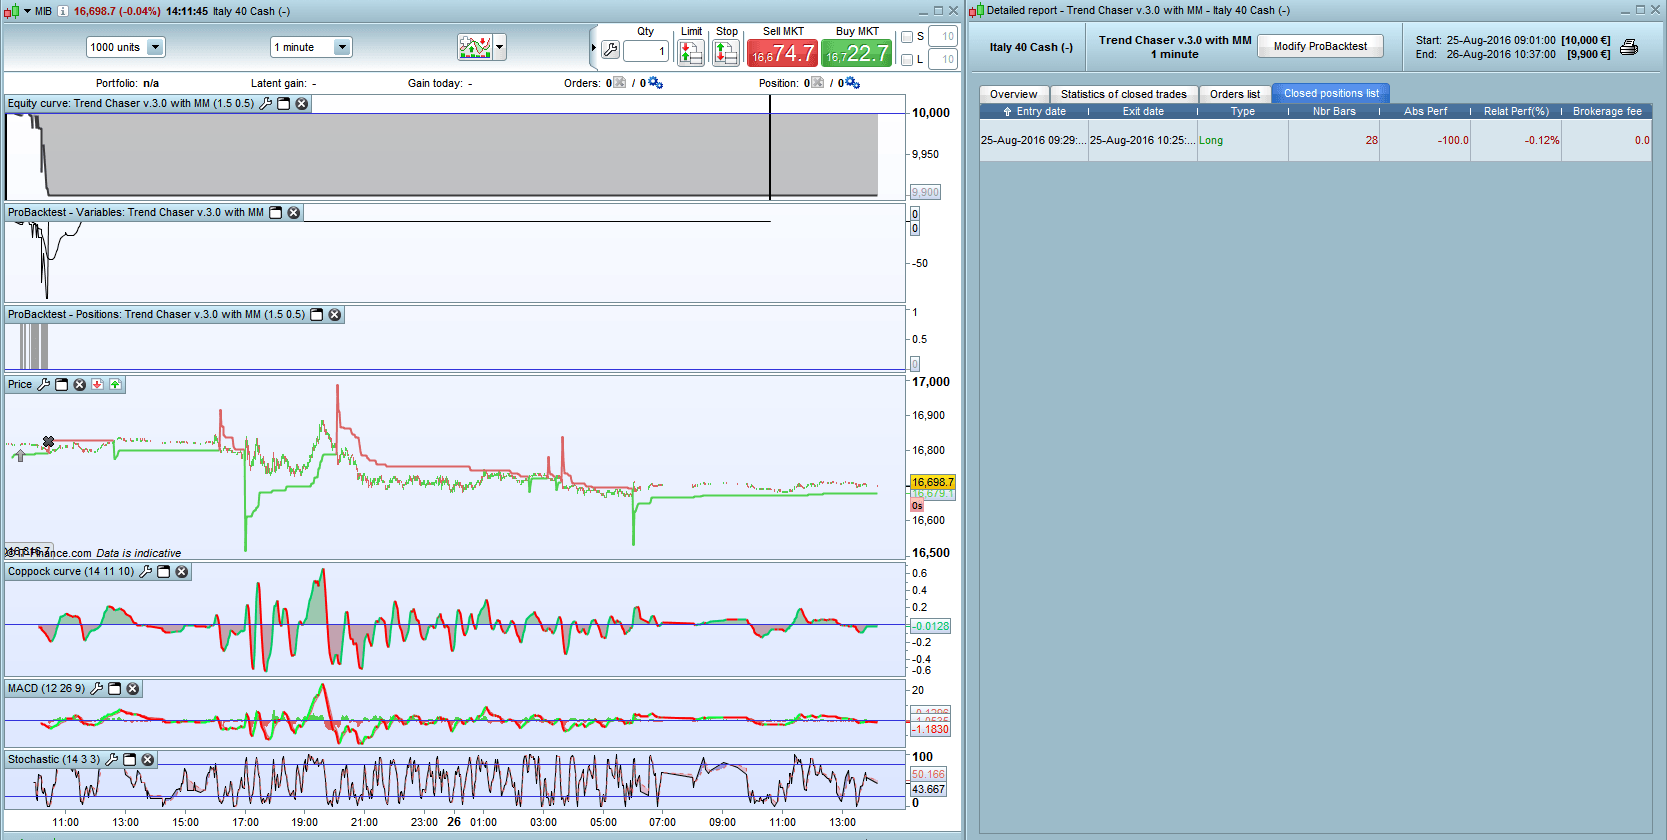Open the Stop order tool

coord(726,52)
